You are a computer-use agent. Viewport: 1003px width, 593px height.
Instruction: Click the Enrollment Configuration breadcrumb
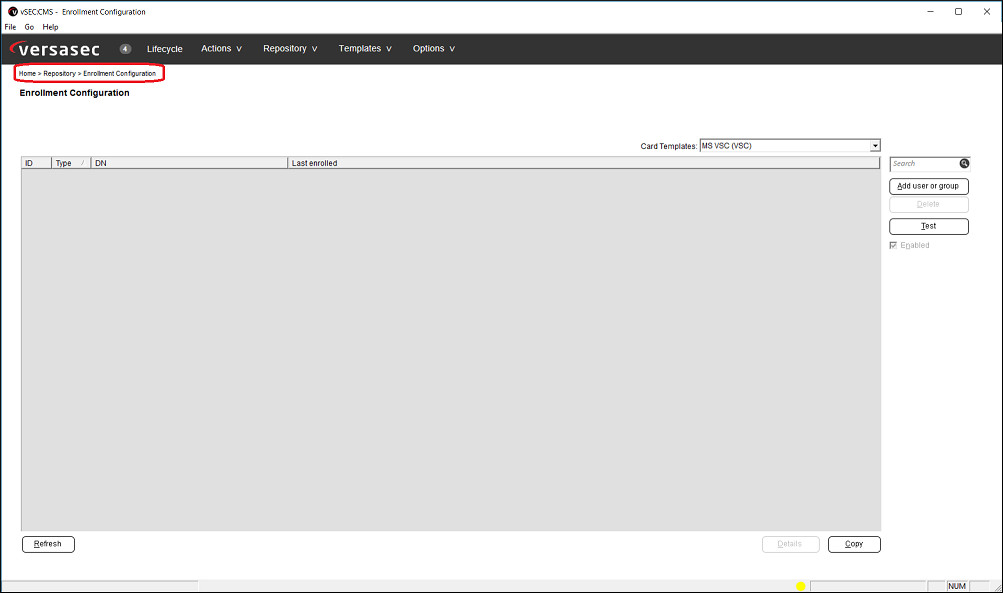pyautogui.click(x=120, y=74)
